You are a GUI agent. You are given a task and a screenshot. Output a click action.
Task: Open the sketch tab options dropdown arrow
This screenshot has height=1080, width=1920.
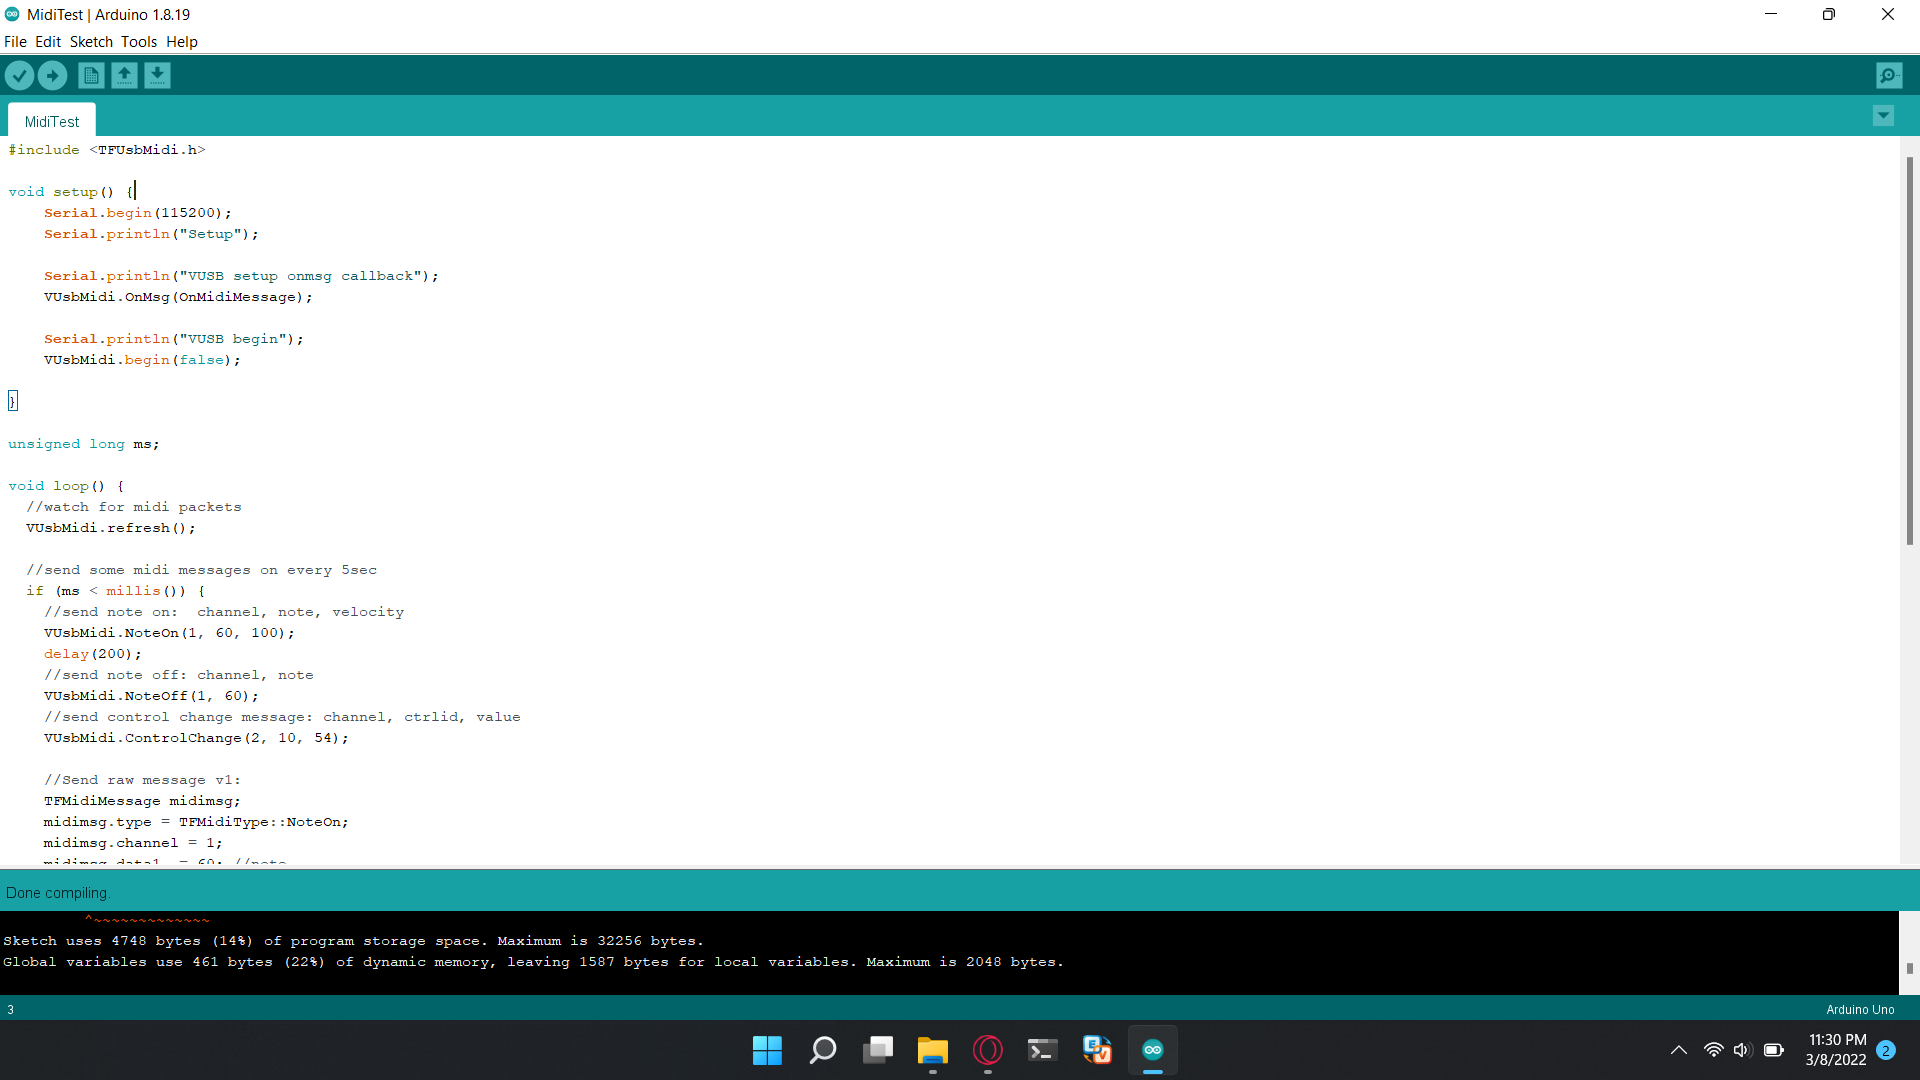(x=1884, y=116)
